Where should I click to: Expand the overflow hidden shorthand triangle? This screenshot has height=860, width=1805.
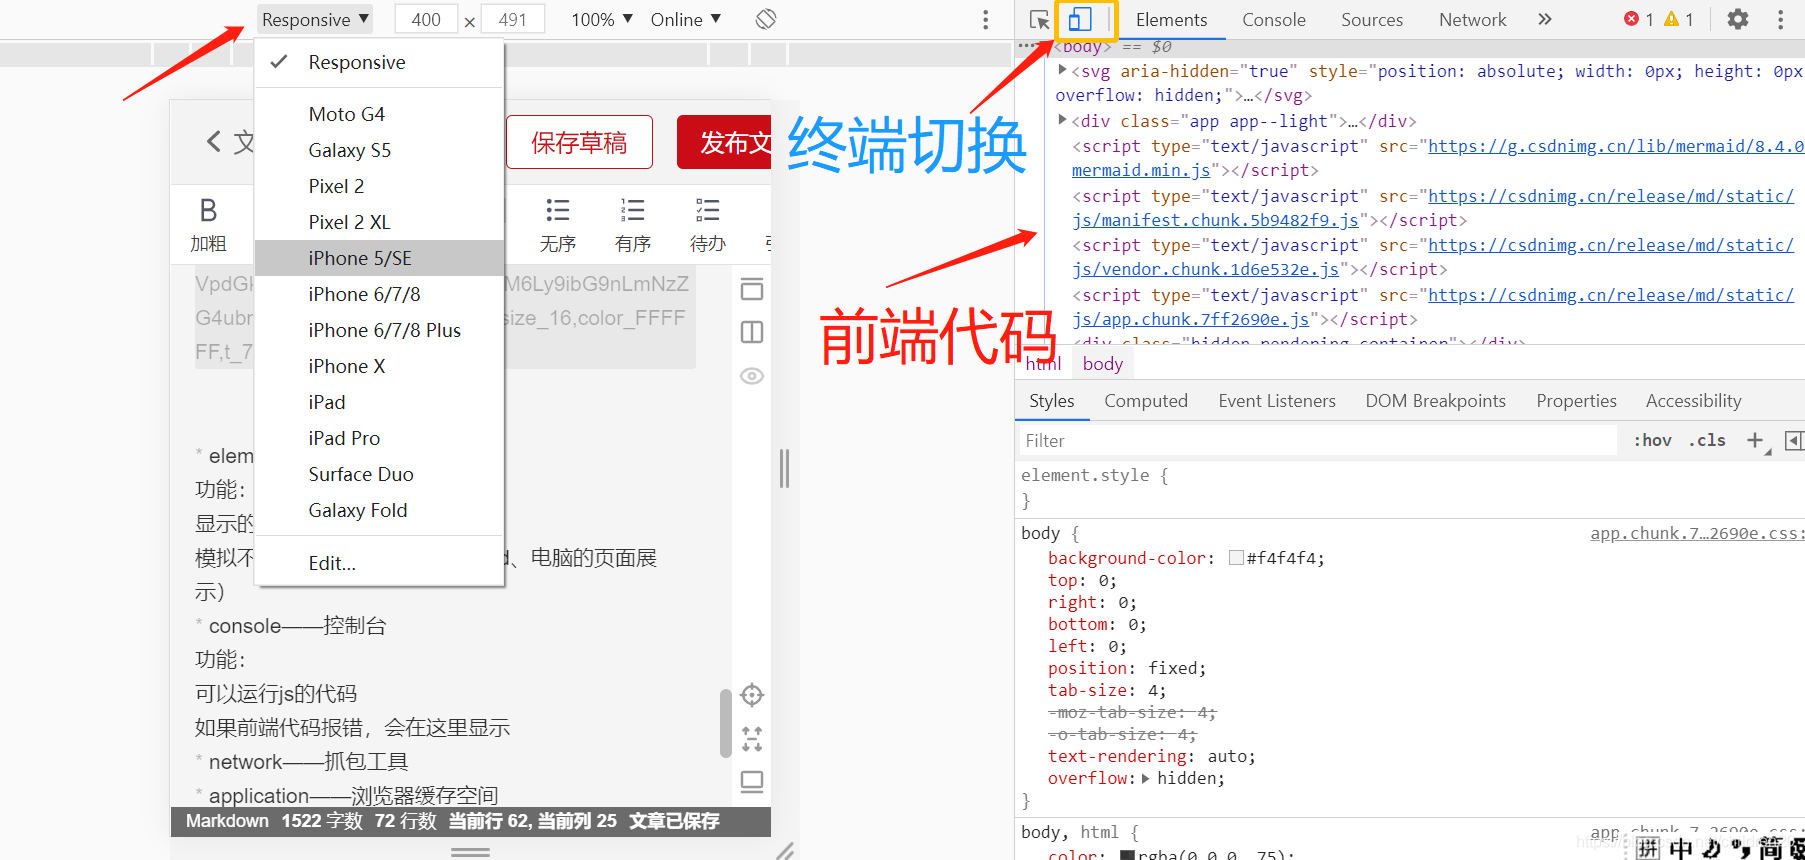pos(1146,778)
